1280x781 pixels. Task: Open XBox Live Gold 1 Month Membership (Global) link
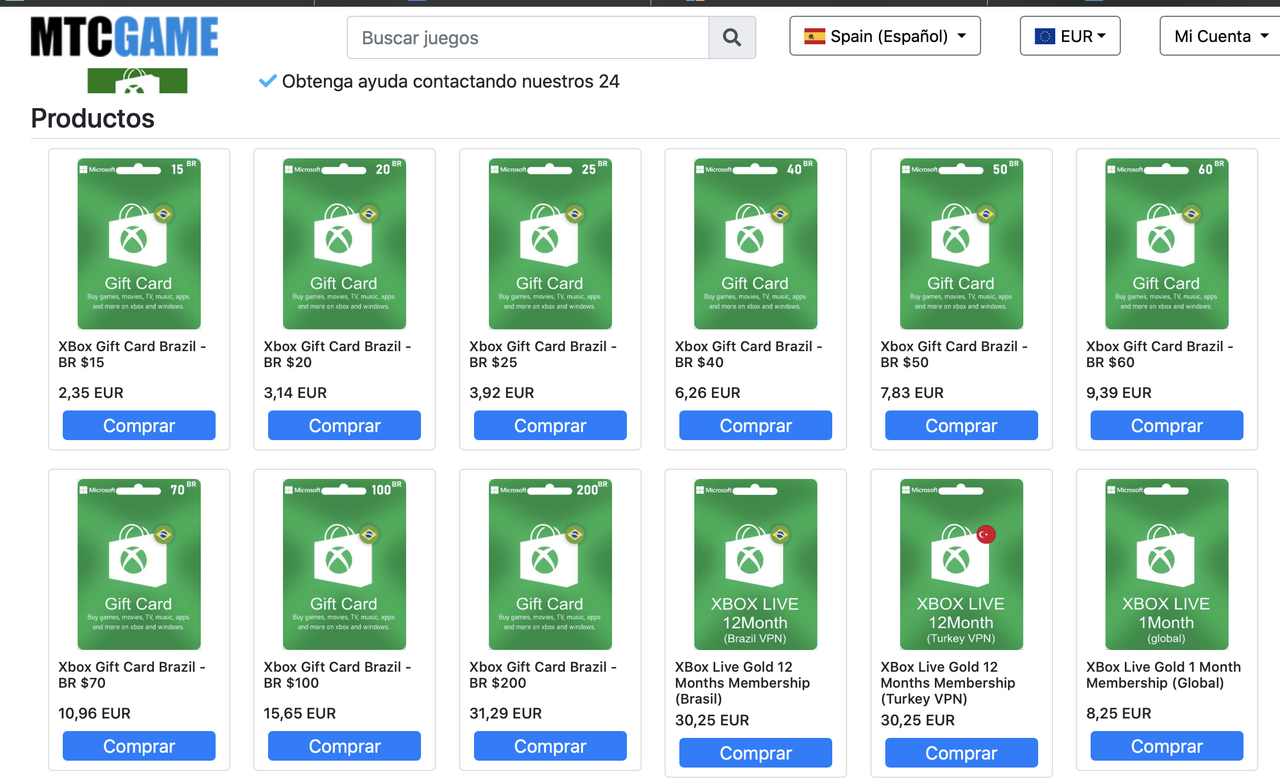coord(1164,675)
